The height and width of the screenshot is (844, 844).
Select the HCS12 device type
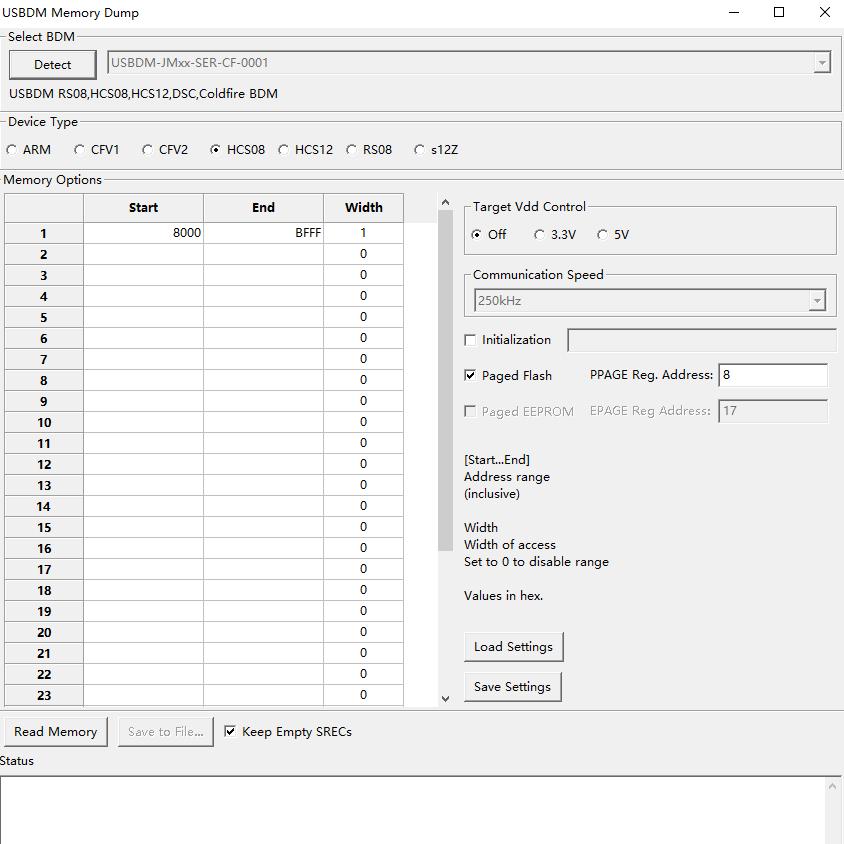click(283, 149)
